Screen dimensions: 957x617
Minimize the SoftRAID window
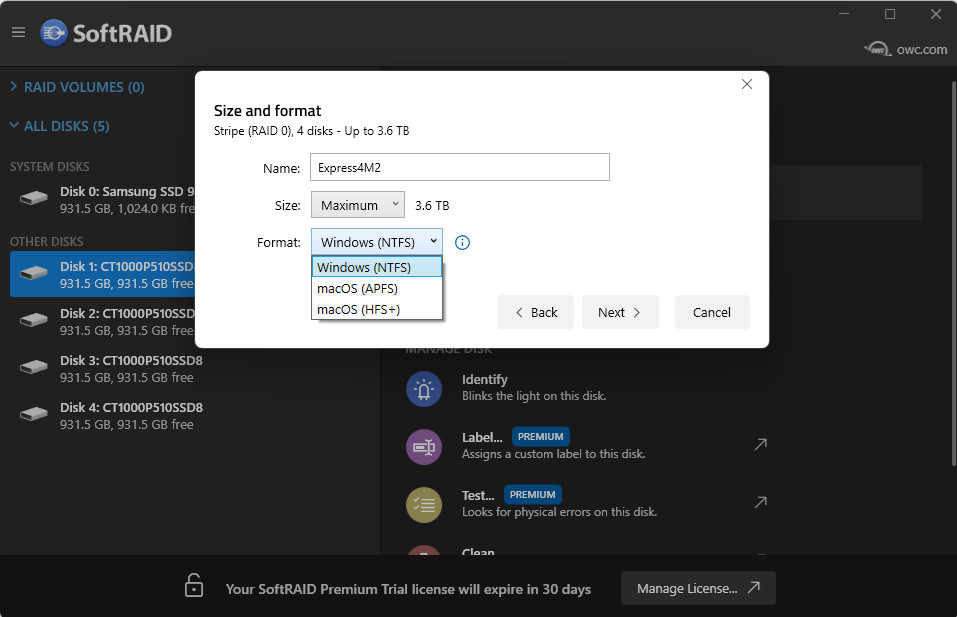point(844,14)
